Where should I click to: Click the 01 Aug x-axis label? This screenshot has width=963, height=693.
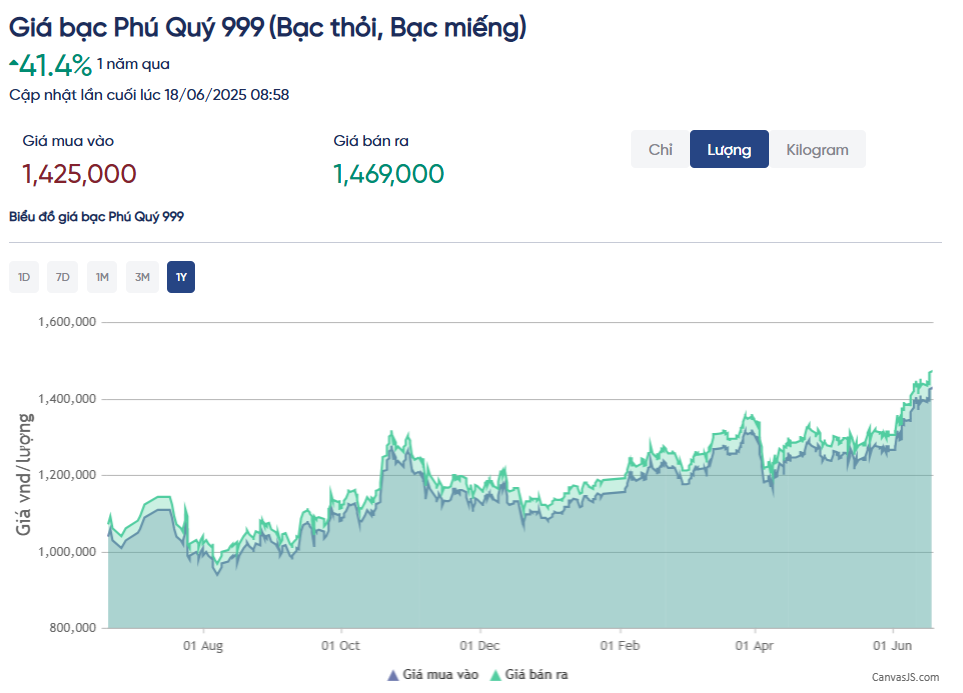point(203,646)
